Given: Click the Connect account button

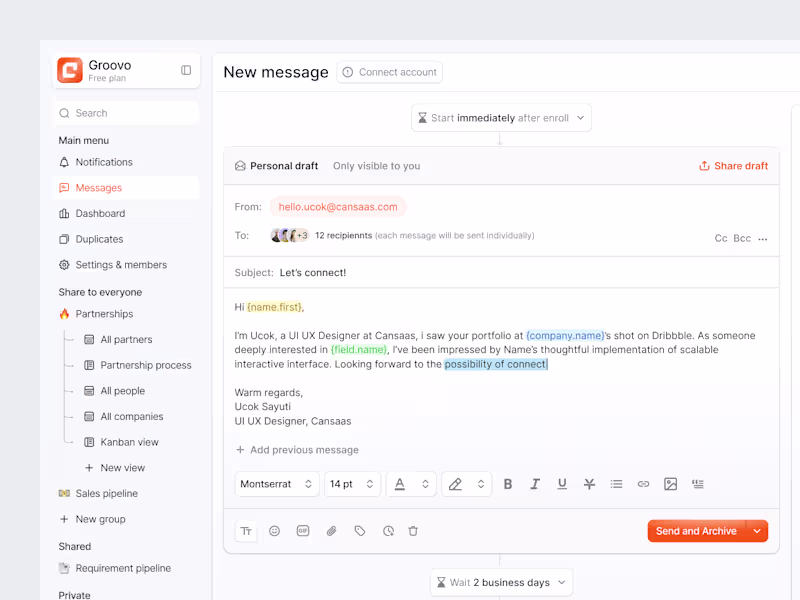Looking at the screenshot, I should pyautogui.click(x=389, y=72).
